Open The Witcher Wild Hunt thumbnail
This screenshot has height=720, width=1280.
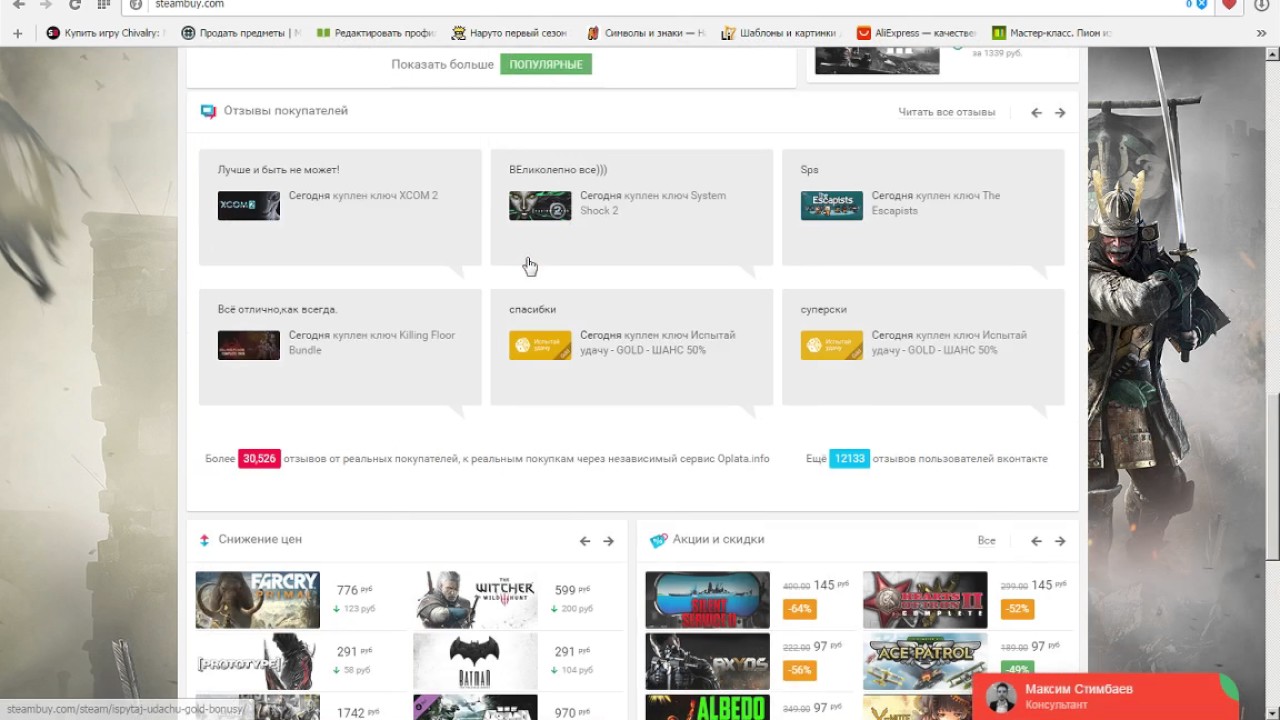[x=475, y=600]
